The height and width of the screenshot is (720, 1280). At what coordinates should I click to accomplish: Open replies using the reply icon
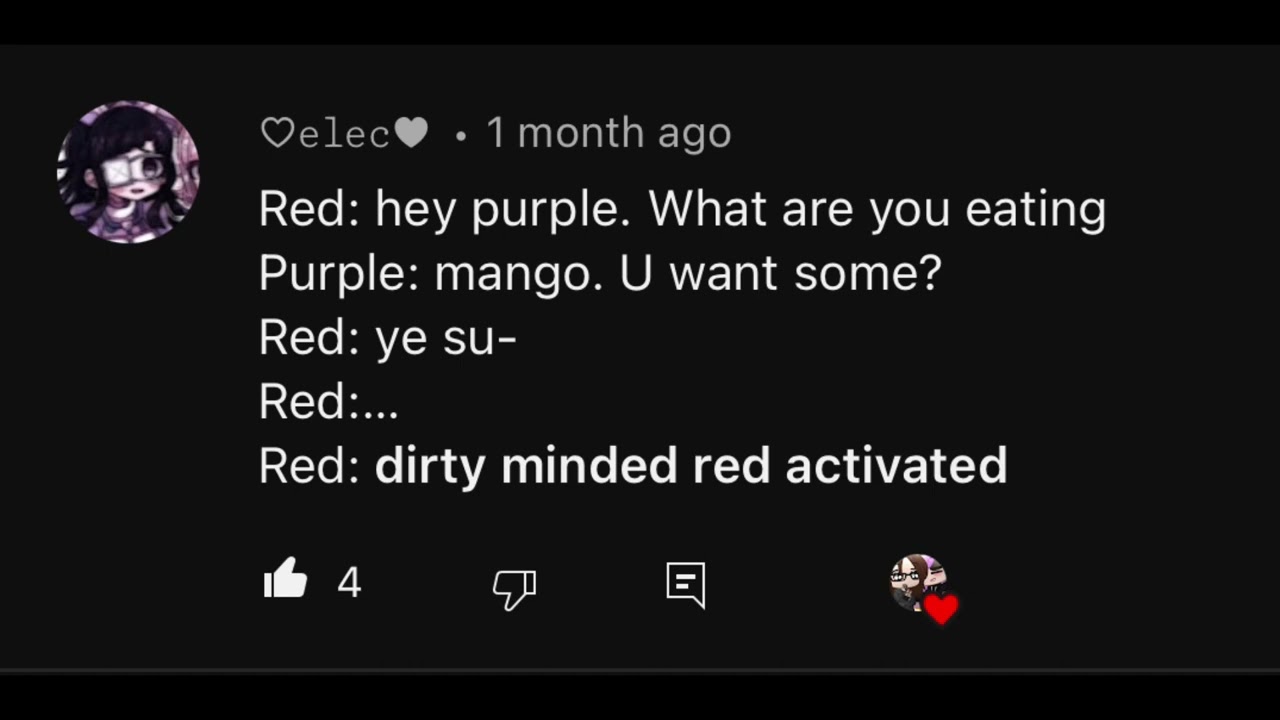(686, 584)
